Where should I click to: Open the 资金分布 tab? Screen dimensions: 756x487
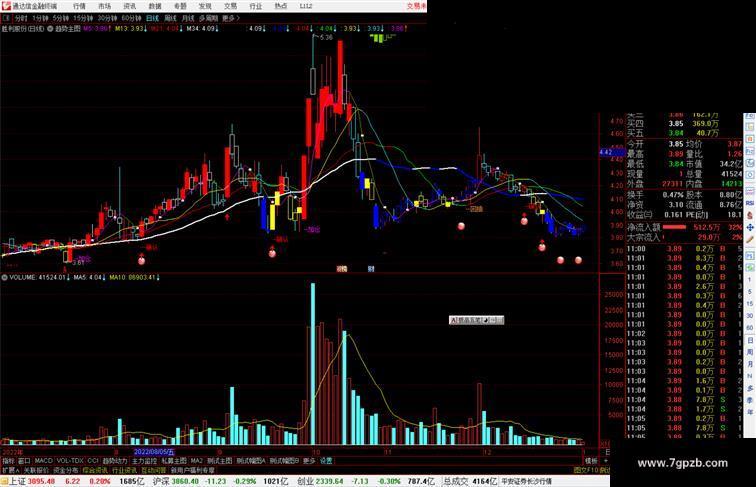point(66,470)
